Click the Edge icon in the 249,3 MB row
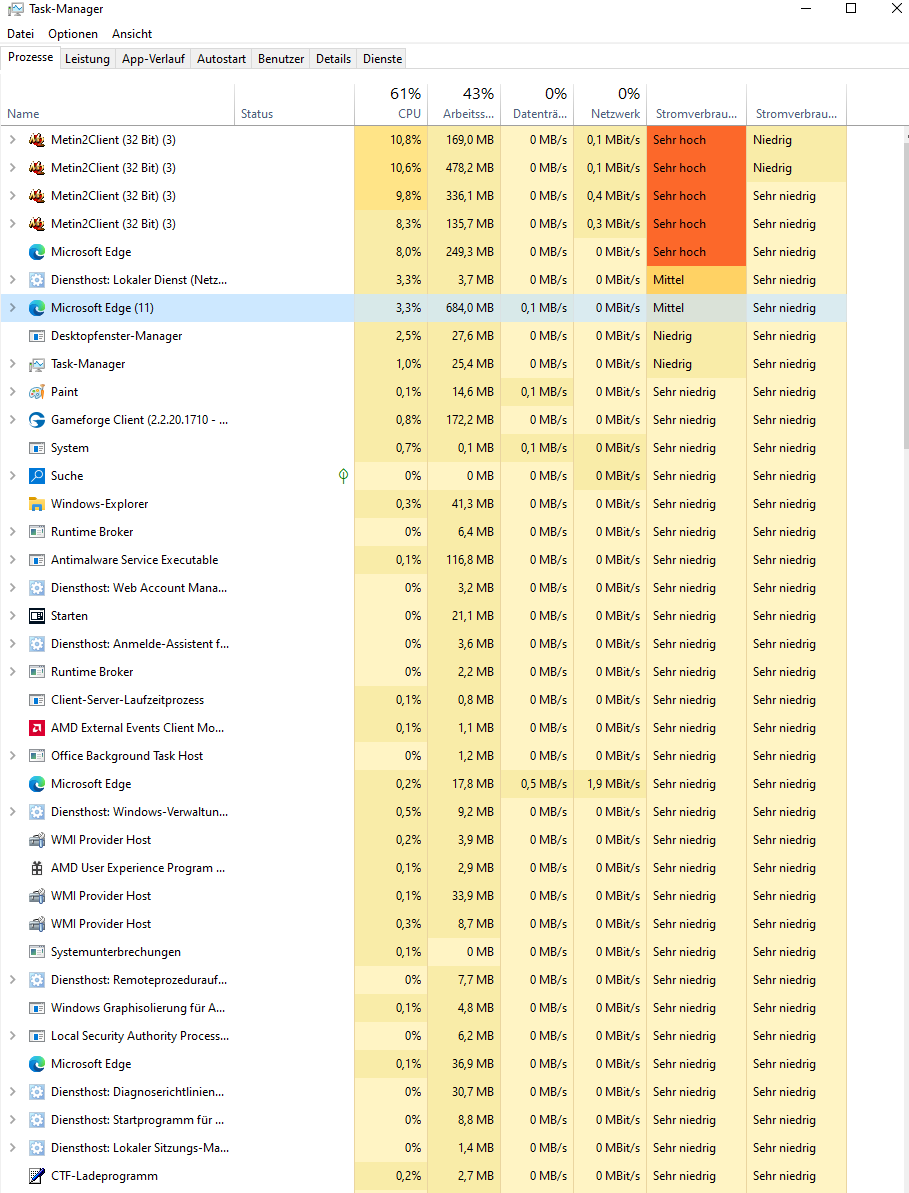The height and width of the screenshot is (1193, 909). [37, 252]
